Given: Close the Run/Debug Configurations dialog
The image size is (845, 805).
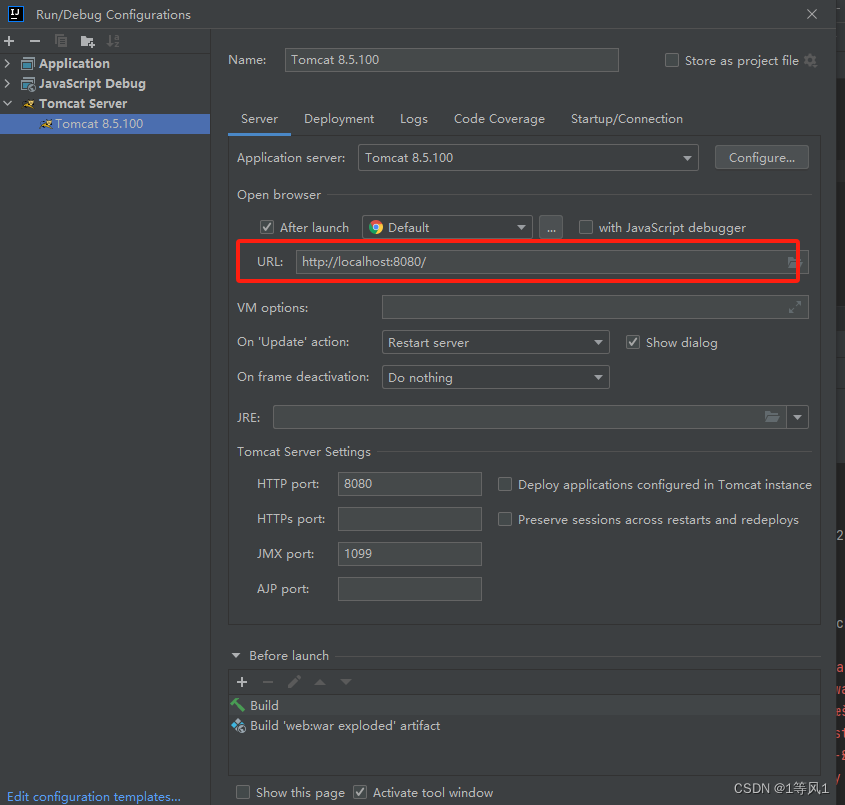Looking at the screenshot, I should pos(812,14).
